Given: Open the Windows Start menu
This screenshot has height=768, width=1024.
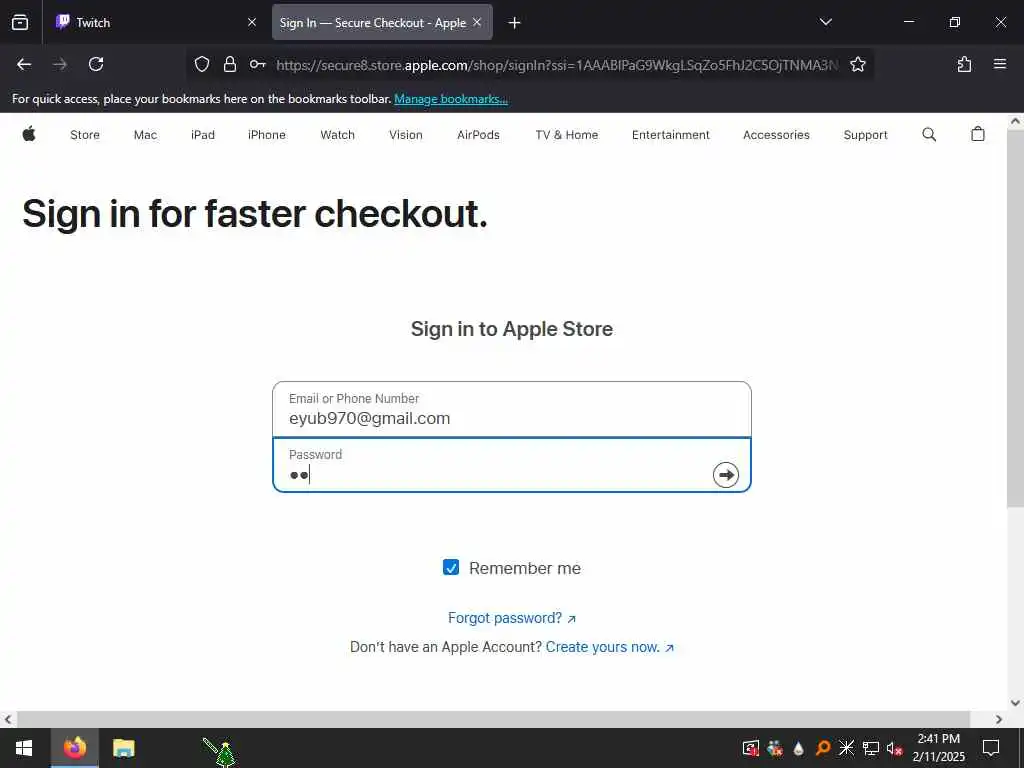Looking at the screenshot, I should point(24,748).
